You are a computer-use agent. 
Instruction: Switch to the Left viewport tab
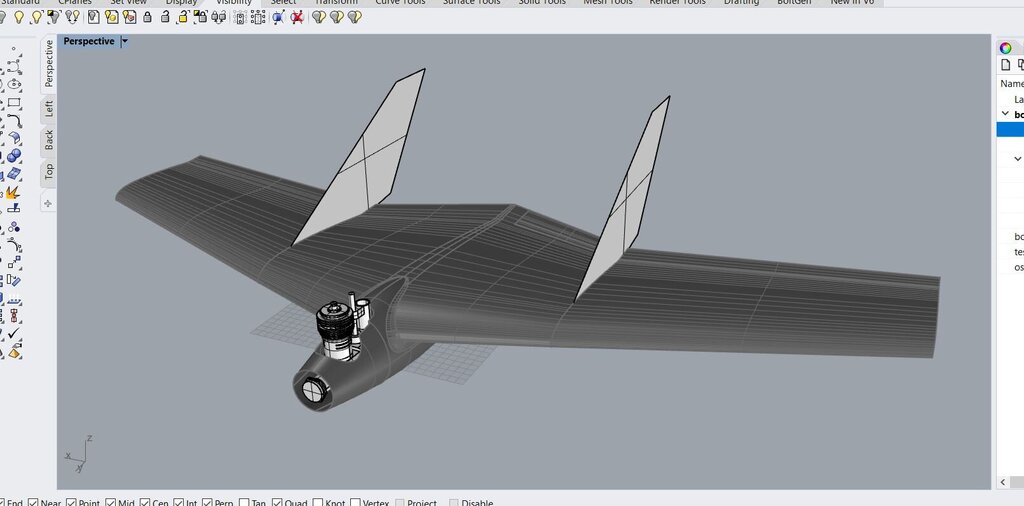[x=48, y=109]
